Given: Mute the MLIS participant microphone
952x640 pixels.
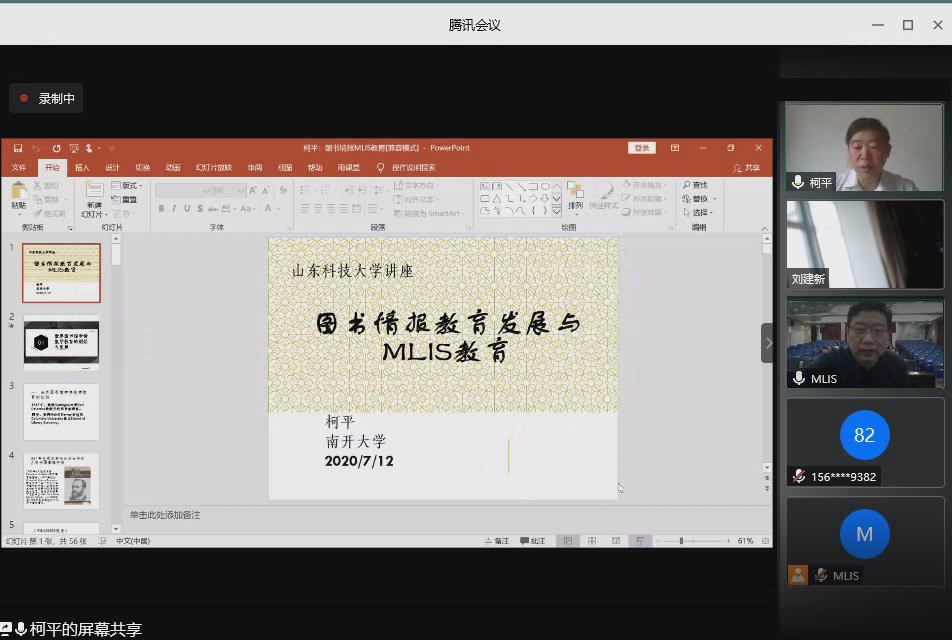Looking at the screenshot, I should pyautogui.click(x=797, y=378).
